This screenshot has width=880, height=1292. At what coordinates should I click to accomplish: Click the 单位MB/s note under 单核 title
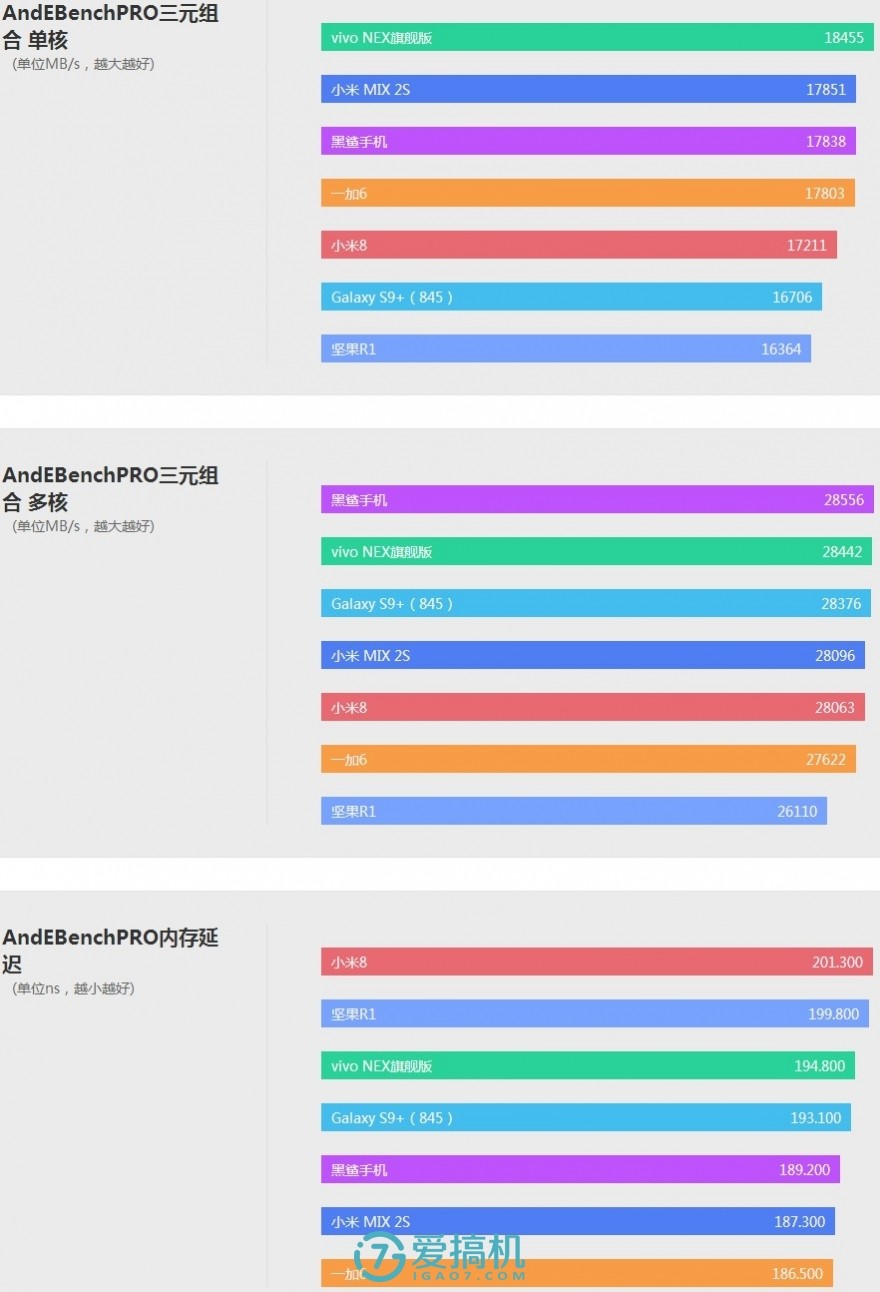[x=83, y=64]
